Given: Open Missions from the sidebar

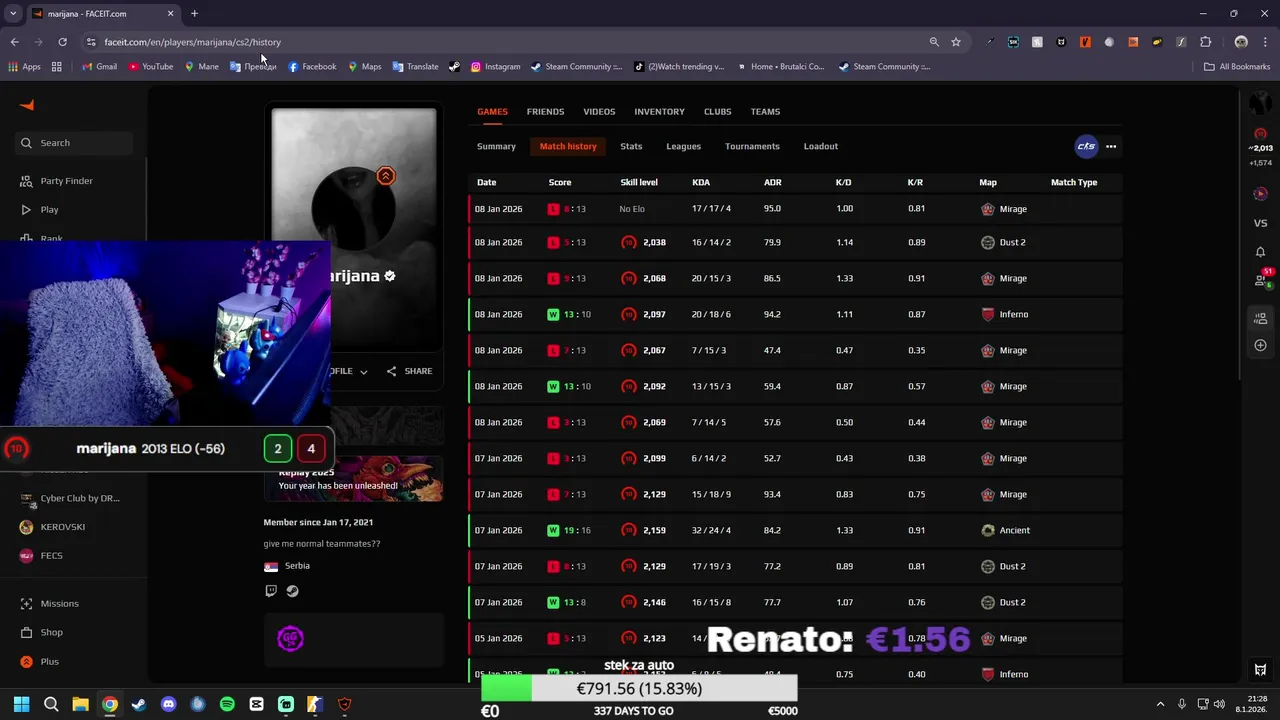Looking at the screenshot, I should click(x=49, y=604).
